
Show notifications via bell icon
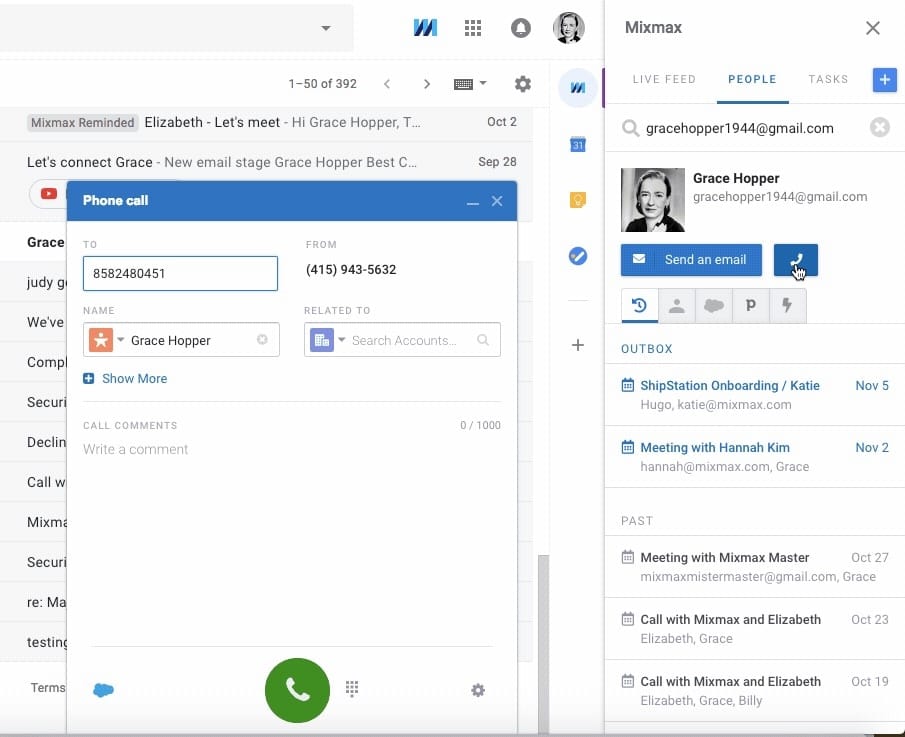coord(521,28)
